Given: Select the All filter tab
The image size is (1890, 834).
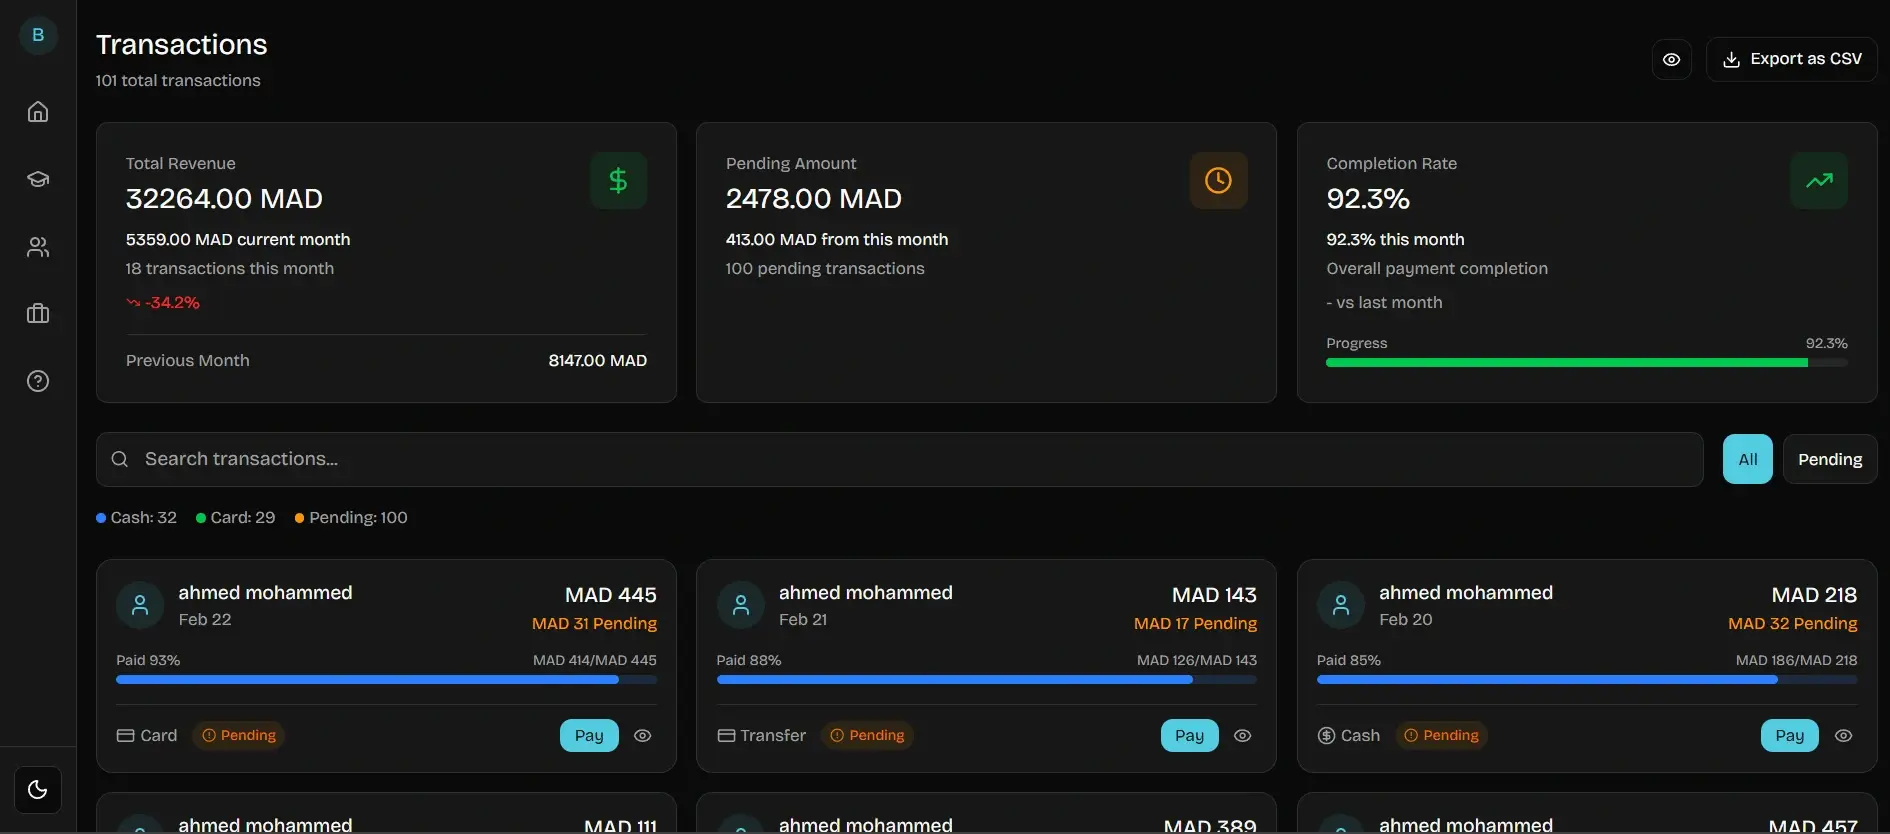Looking at the screenshot, I should (1747, 460).
